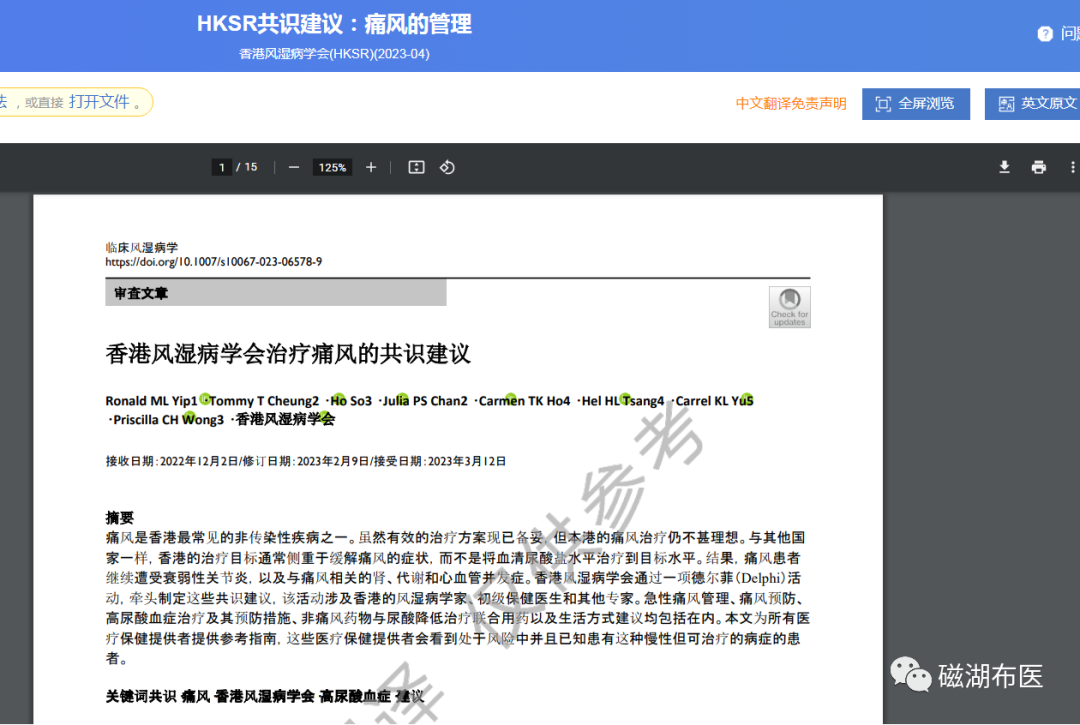Click the journal name 临床风湿病学

pyautogui.click(x=142, y=247)
